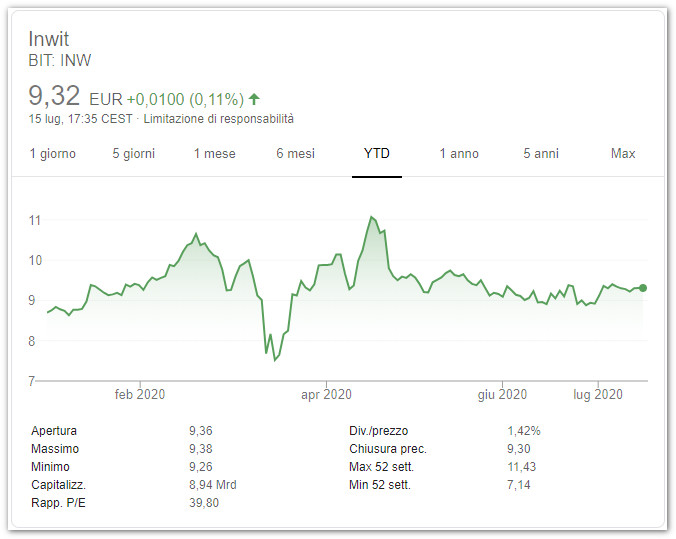This screenshot has height=539, width=676.
Task: Click the 15 lug, 17:35 CEST timestamp
Action: click(x=81, y=119)
